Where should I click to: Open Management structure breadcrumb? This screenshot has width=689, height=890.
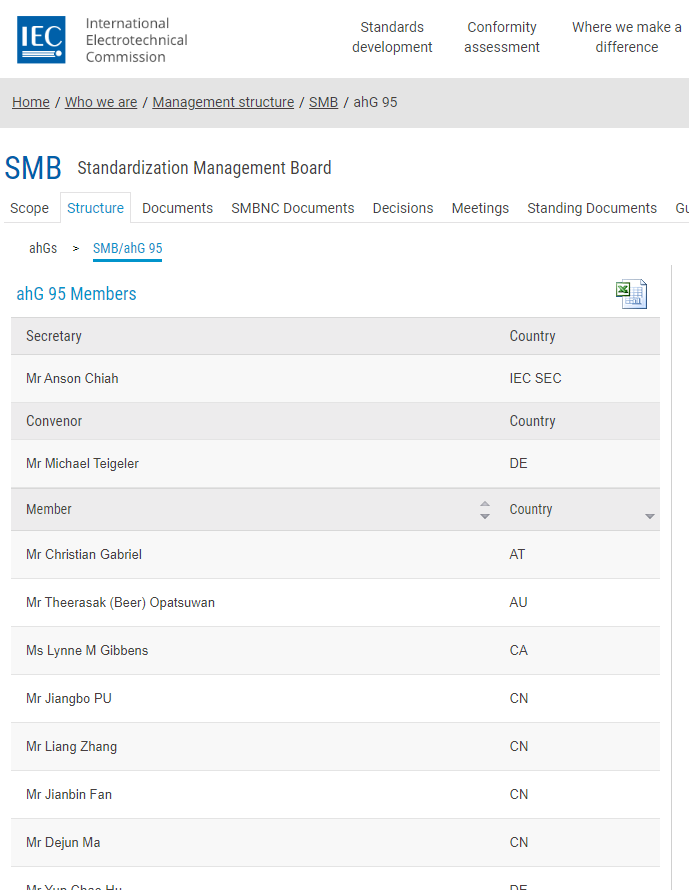click(223, 102)
